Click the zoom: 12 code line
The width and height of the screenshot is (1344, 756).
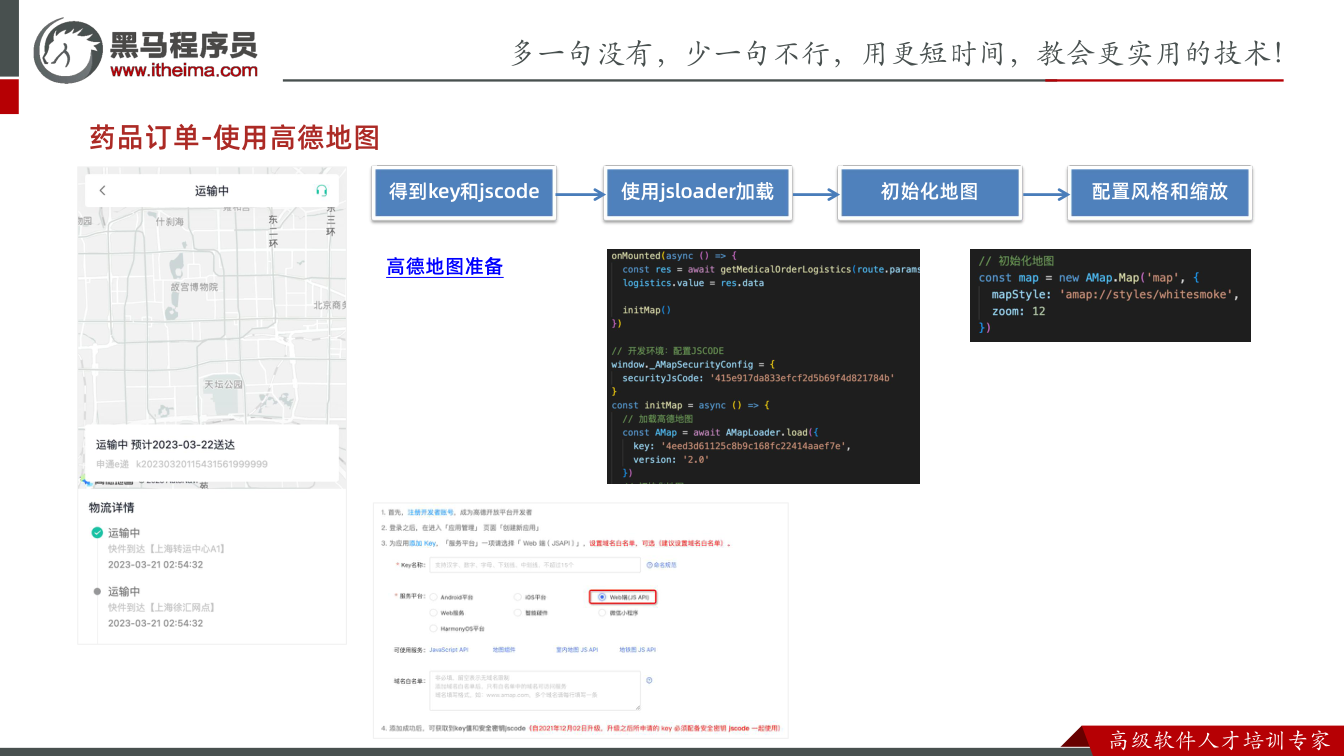pyautogui.click(x=1019, y=312)
